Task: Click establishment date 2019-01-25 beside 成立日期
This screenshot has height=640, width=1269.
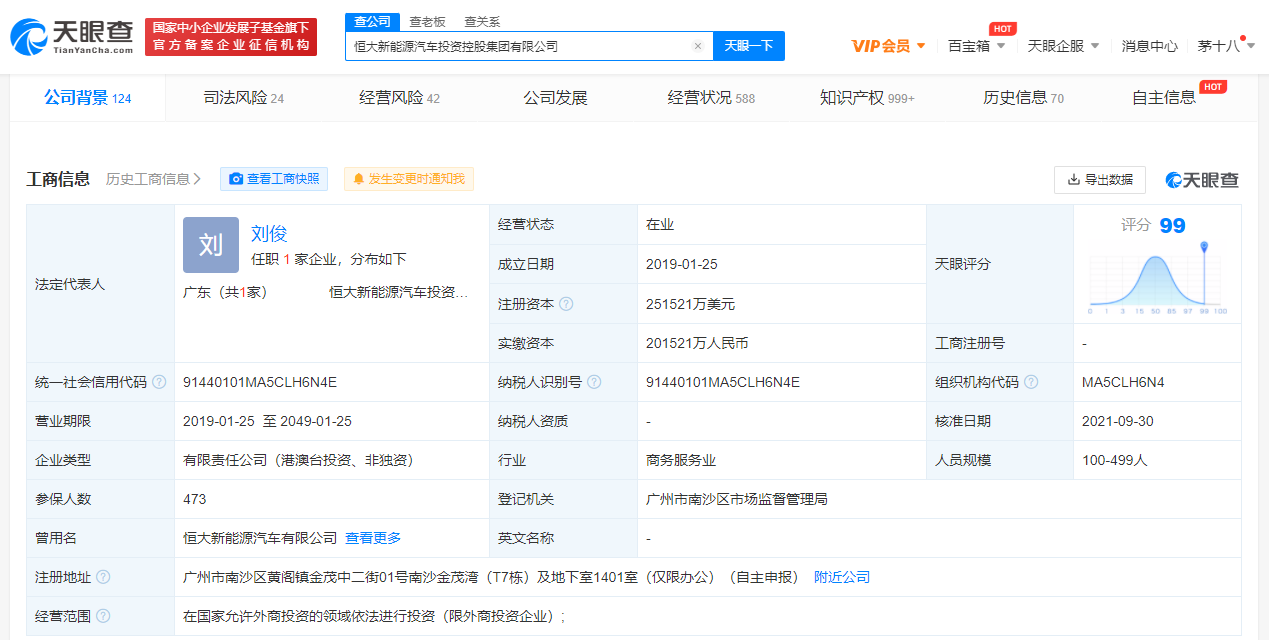Action: pos(682,265)
